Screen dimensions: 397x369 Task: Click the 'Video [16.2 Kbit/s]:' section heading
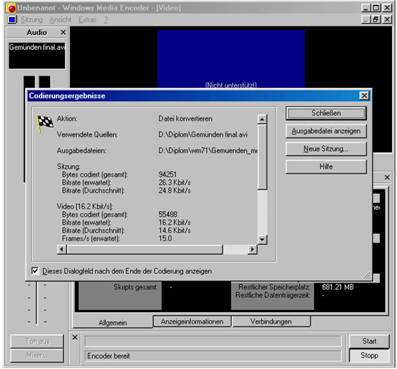click(85, 206)
